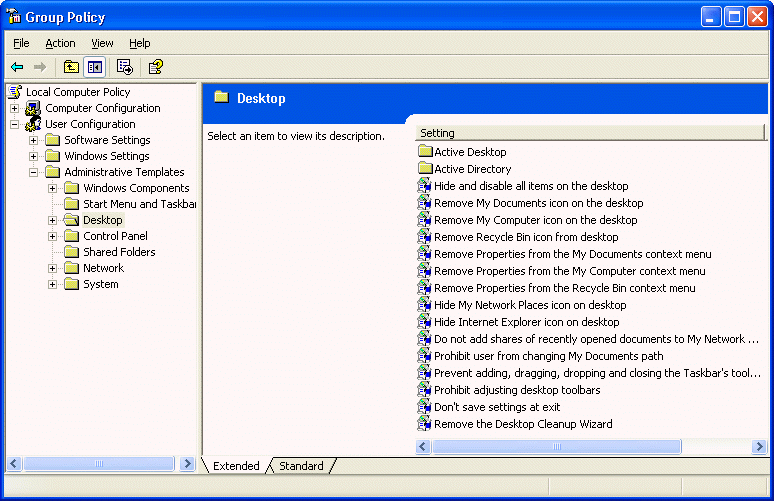The image size is (774, 501).
Task: Click the Local Computer Policy root icon
Action: (15, 92)
